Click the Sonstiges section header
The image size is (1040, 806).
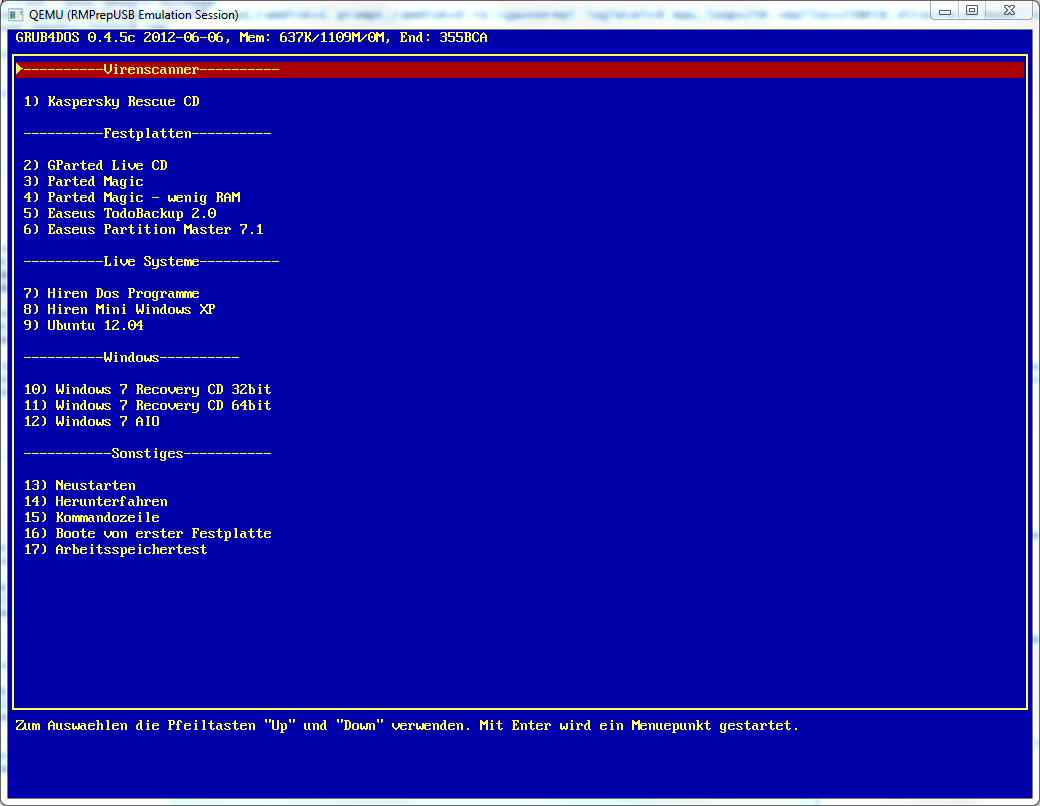147,454
